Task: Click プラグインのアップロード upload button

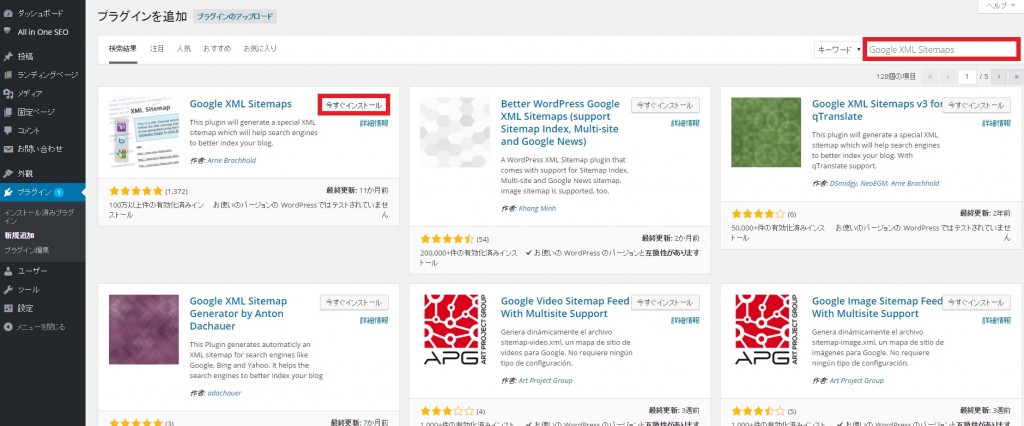Action: (x=234, y=17)
